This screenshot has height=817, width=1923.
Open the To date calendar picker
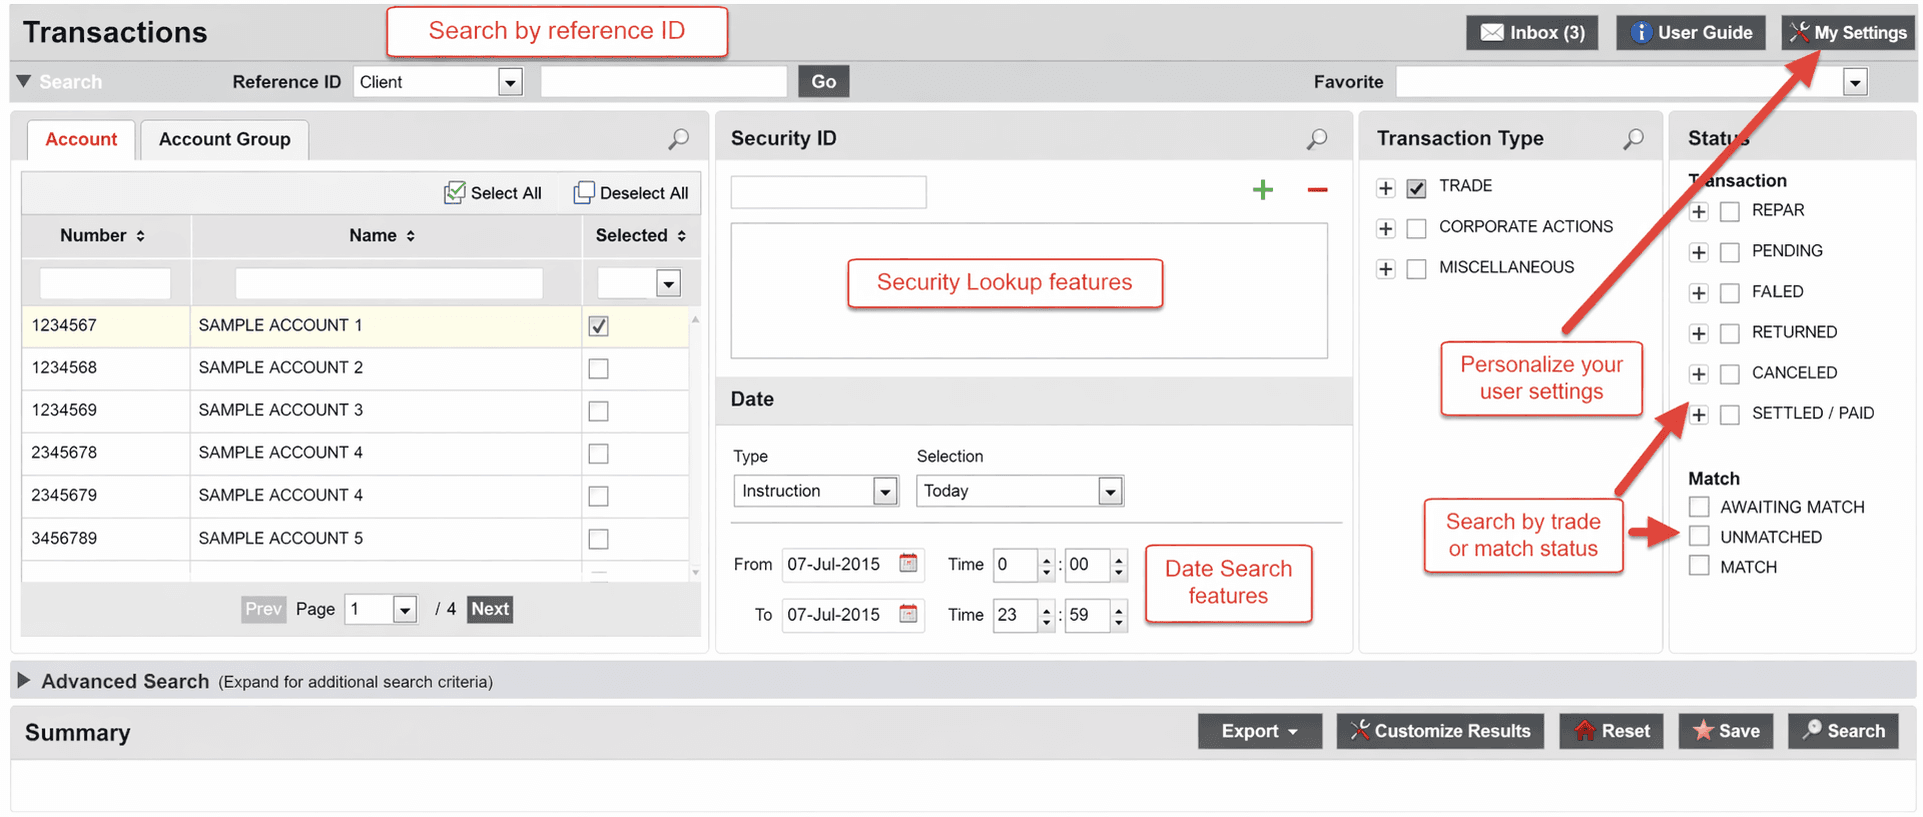908,614
